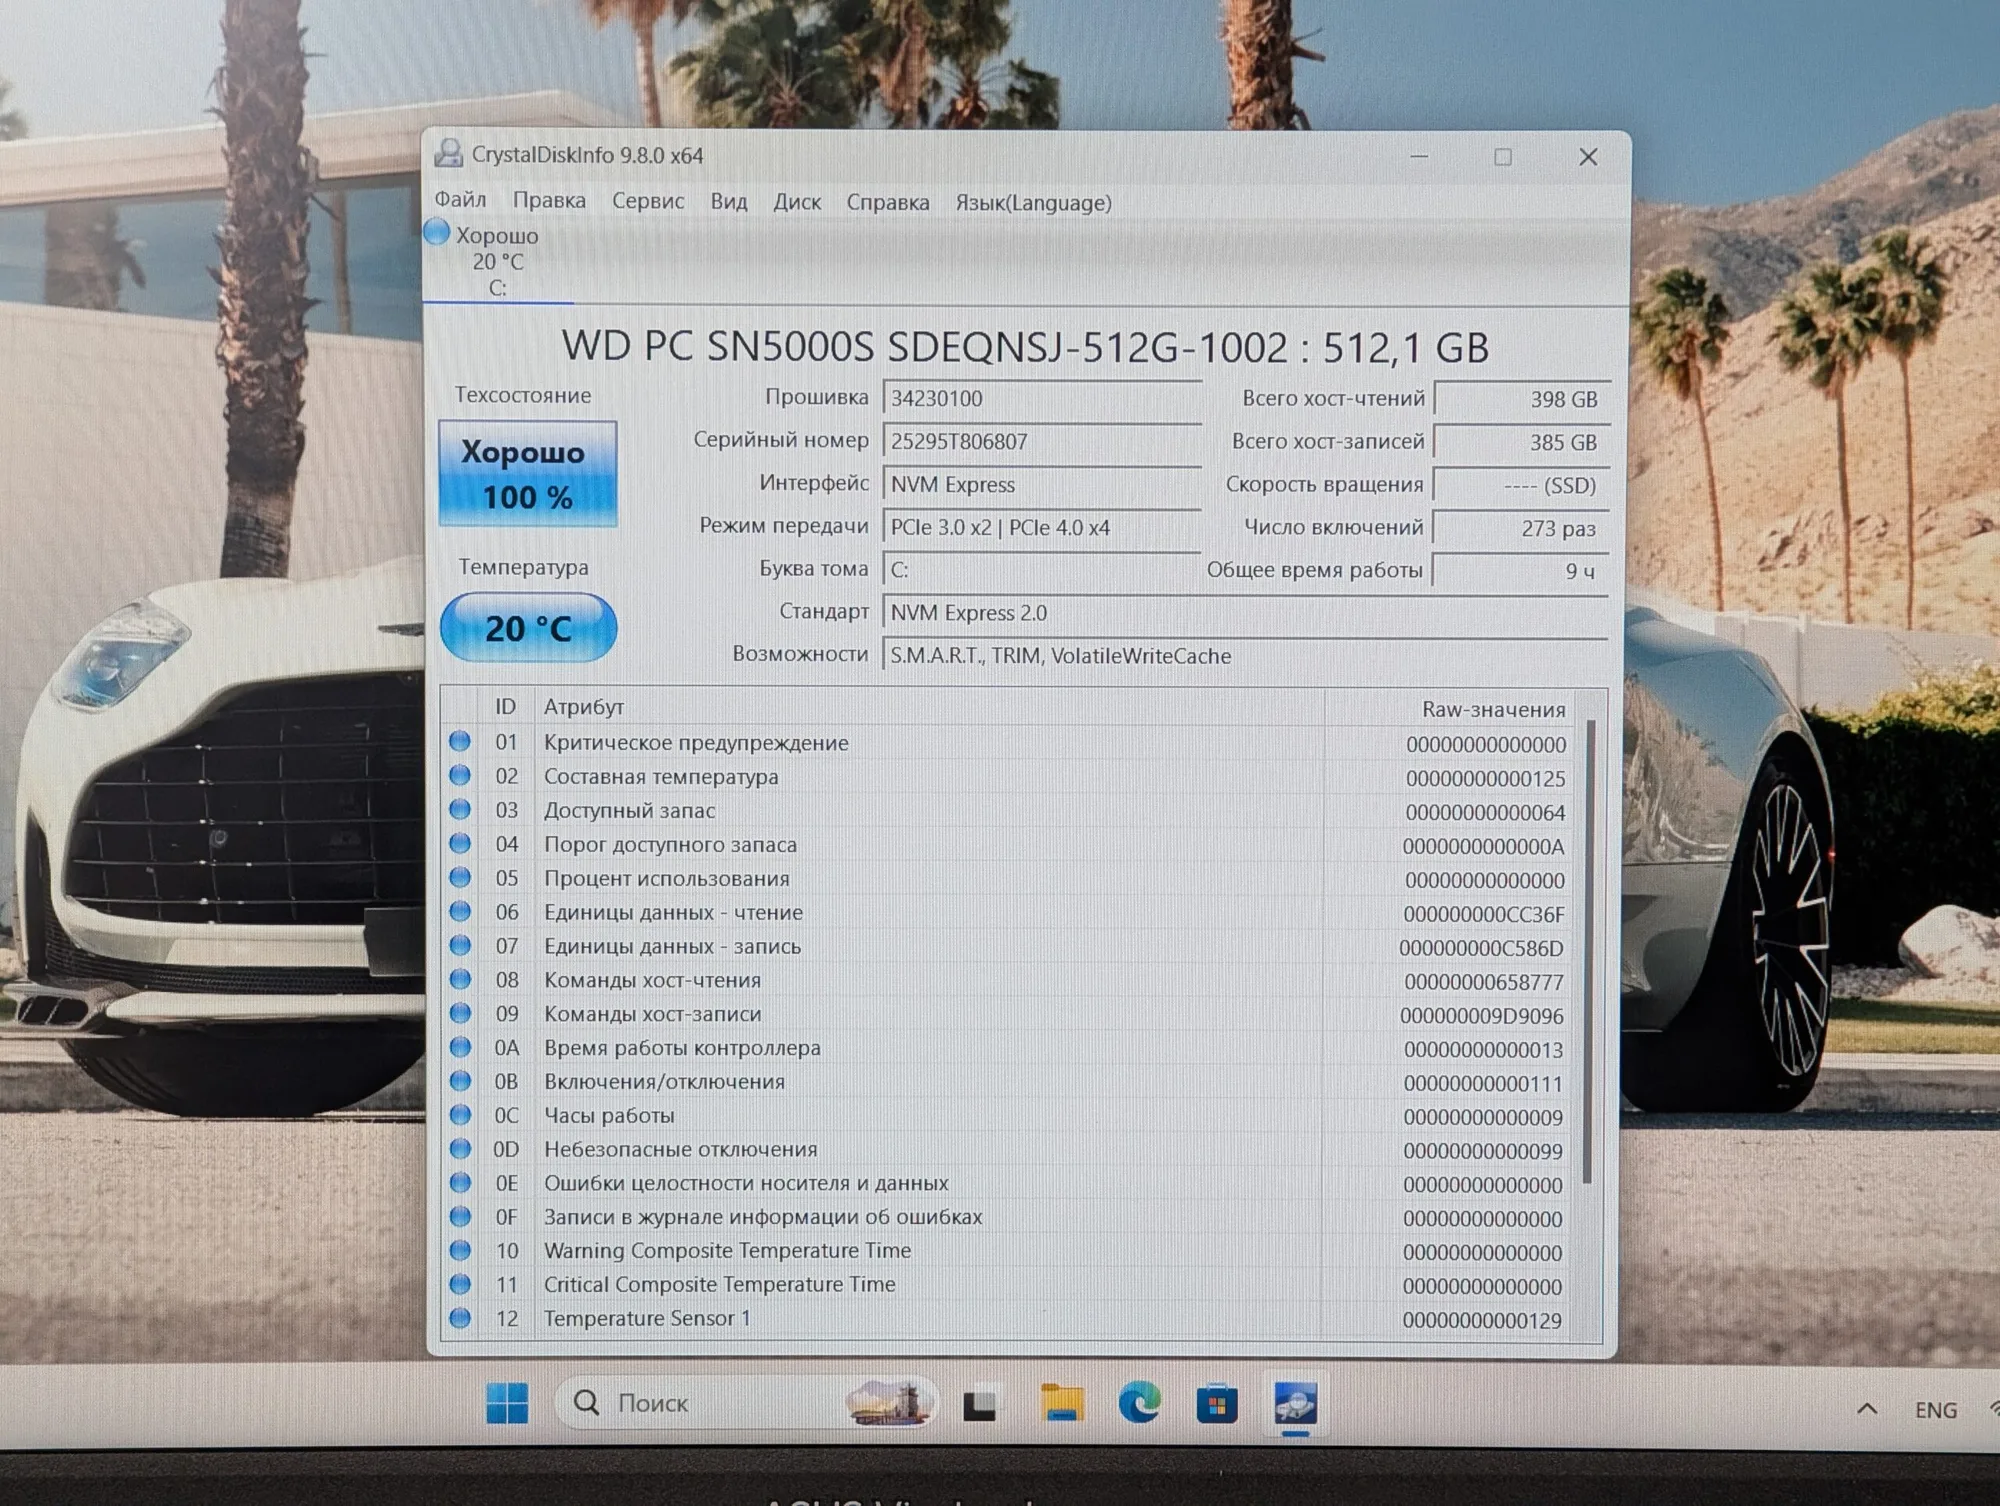Screen dimensions: 2000x1506
Task: Open Microsoft Store from the taskbar
Action: 1217,1405
